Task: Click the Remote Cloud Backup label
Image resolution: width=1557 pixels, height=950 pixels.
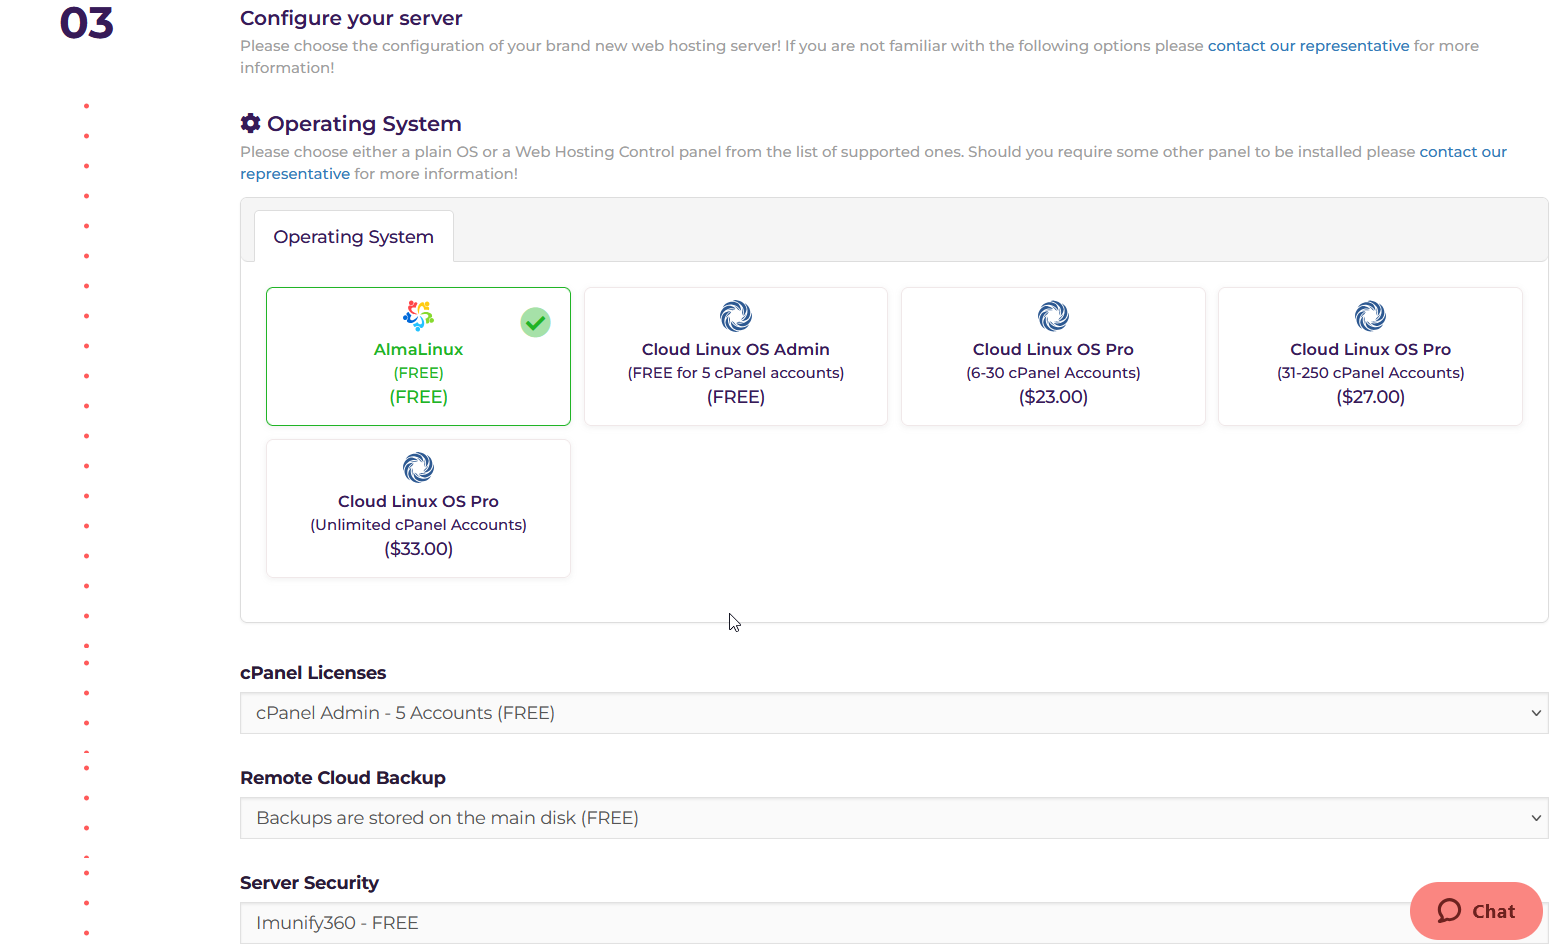Action: pos(343,778)
